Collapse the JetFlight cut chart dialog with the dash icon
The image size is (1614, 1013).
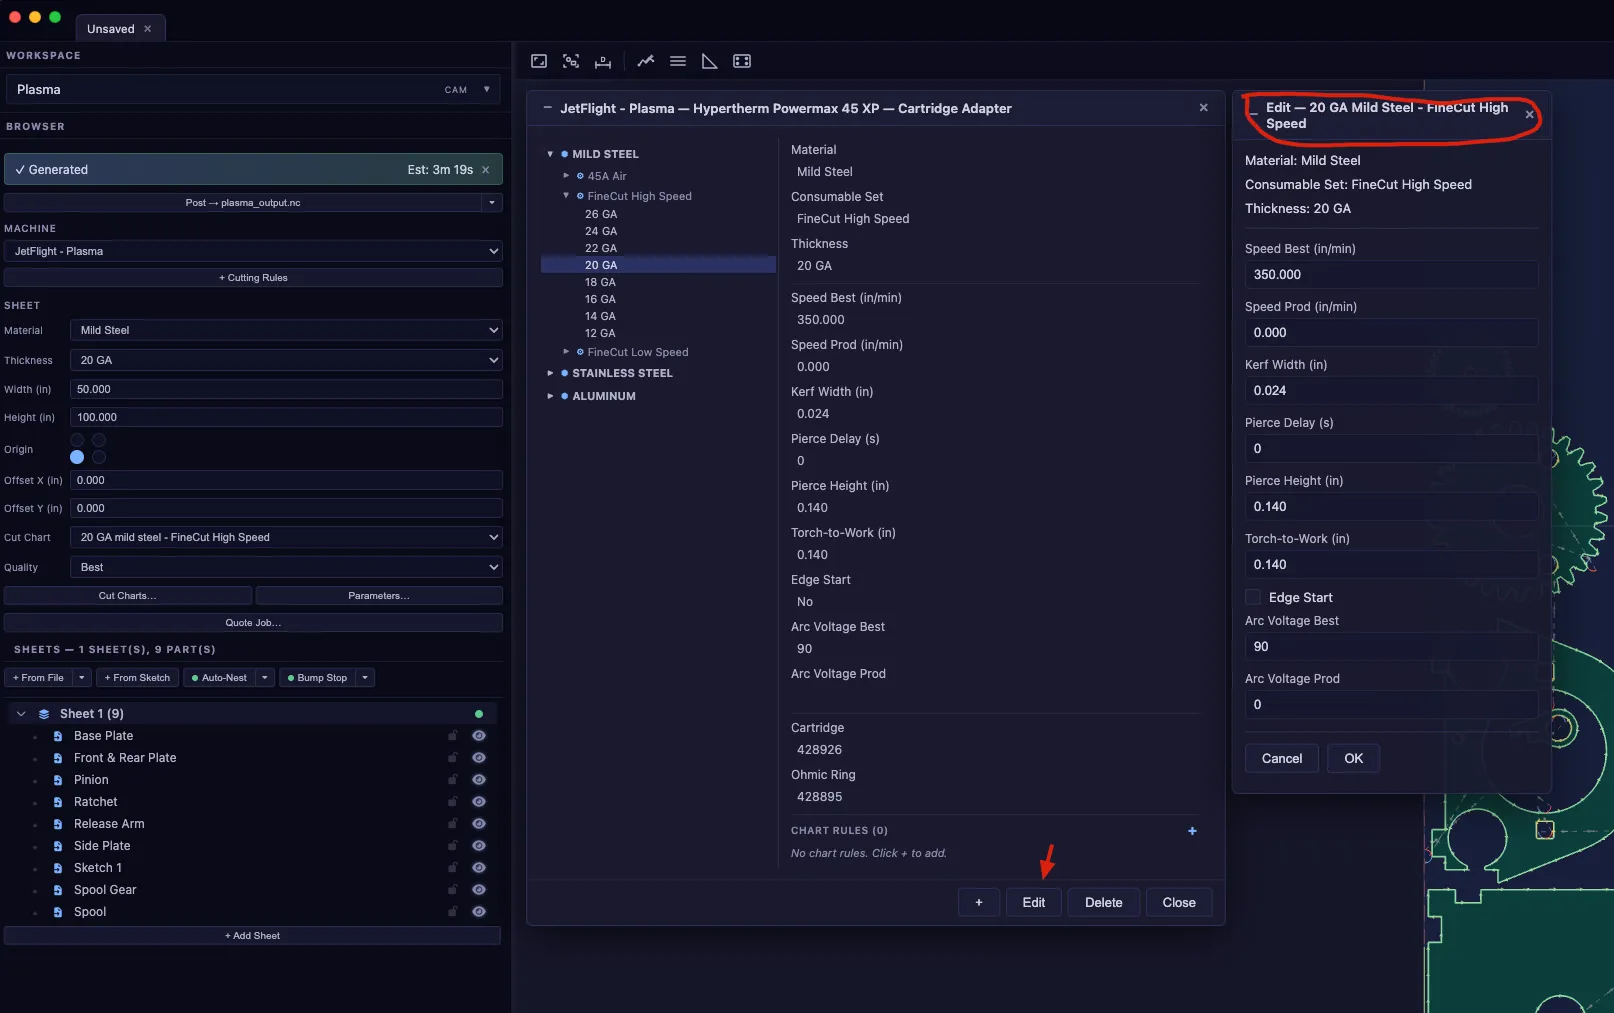[x=547, y=108]
